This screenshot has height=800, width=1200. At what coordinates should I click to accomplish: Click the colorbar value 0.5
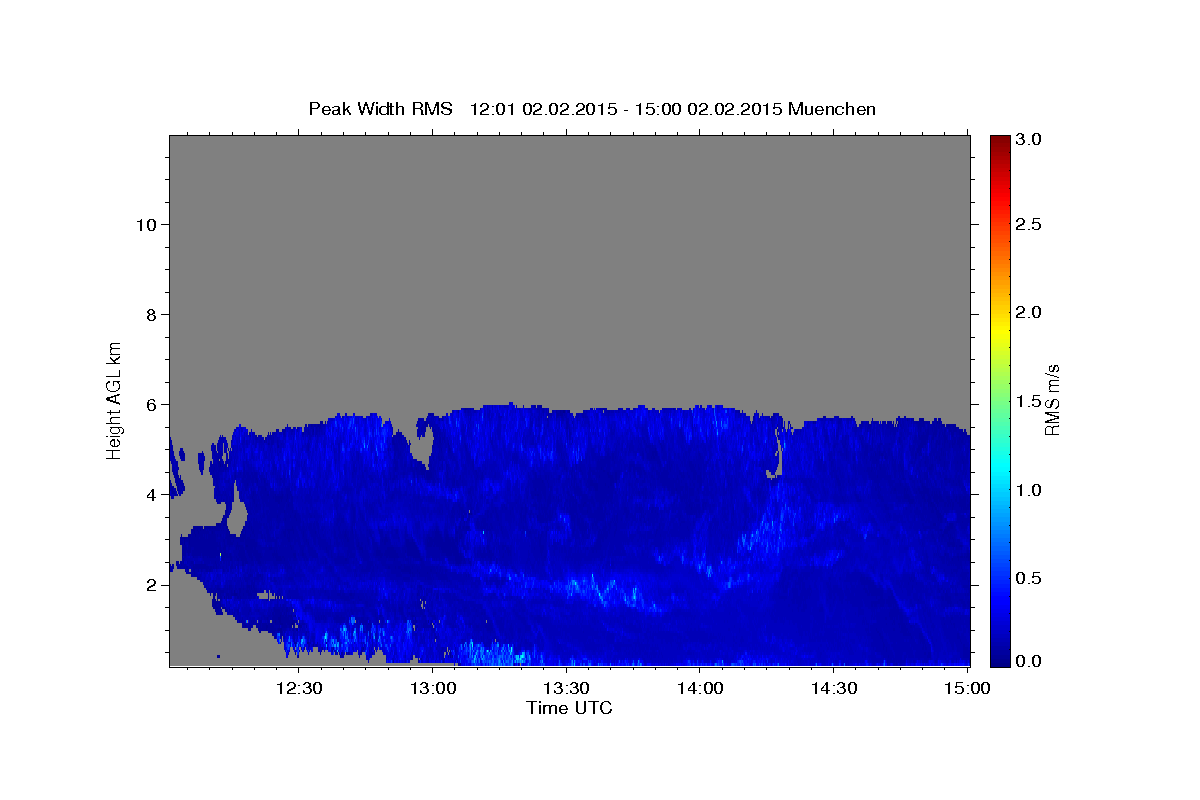(x=1029, y=578)
